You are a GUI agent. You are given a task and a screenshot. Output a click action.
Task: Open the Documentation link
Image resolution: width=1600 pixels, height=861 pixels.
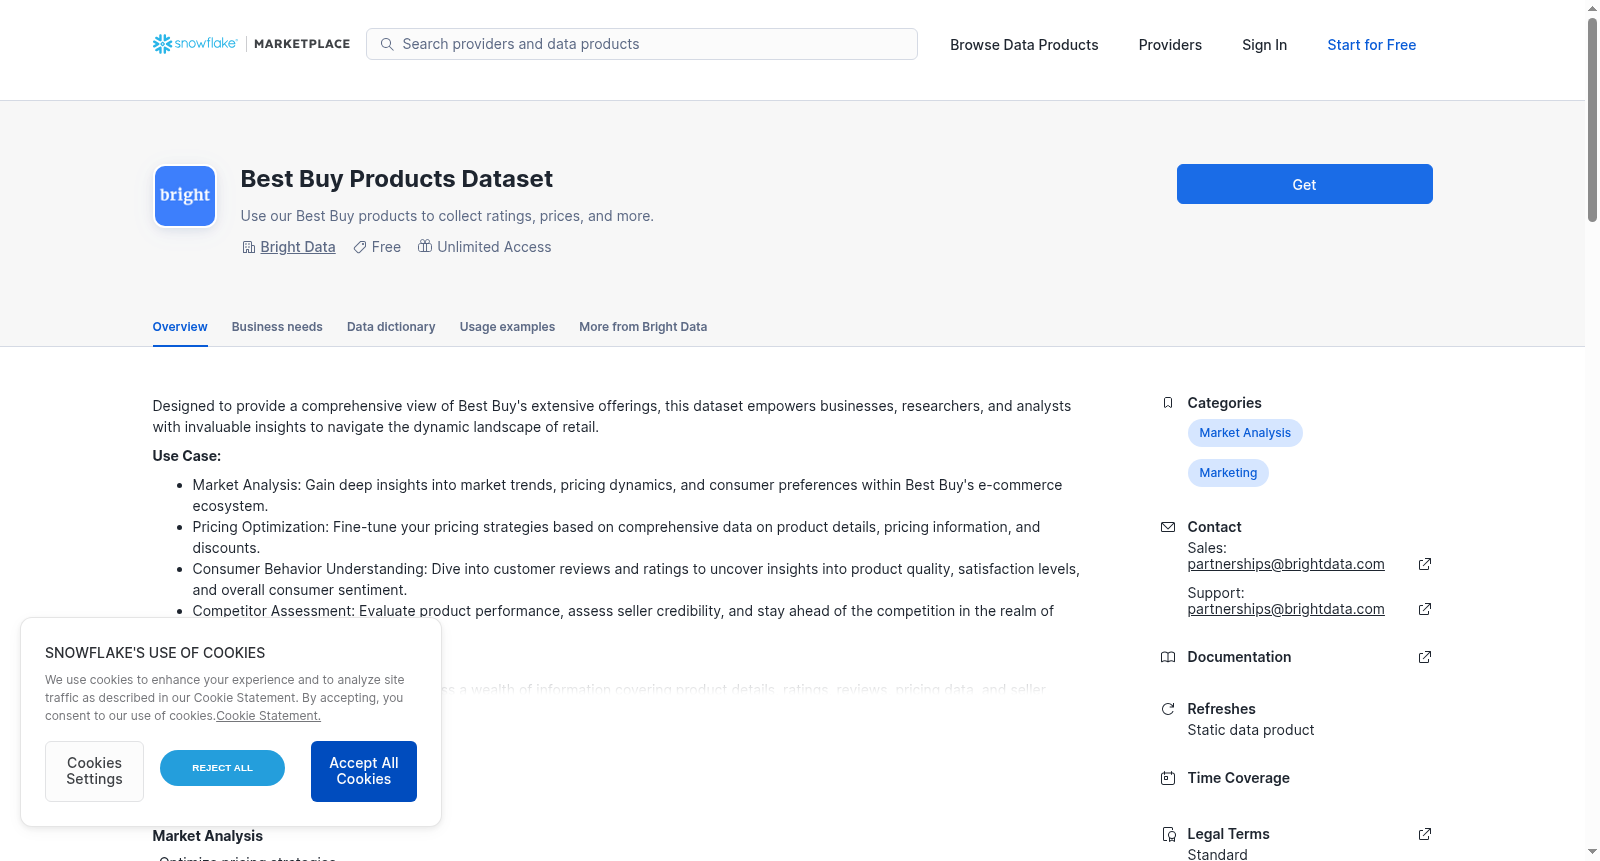point(1239,657)
